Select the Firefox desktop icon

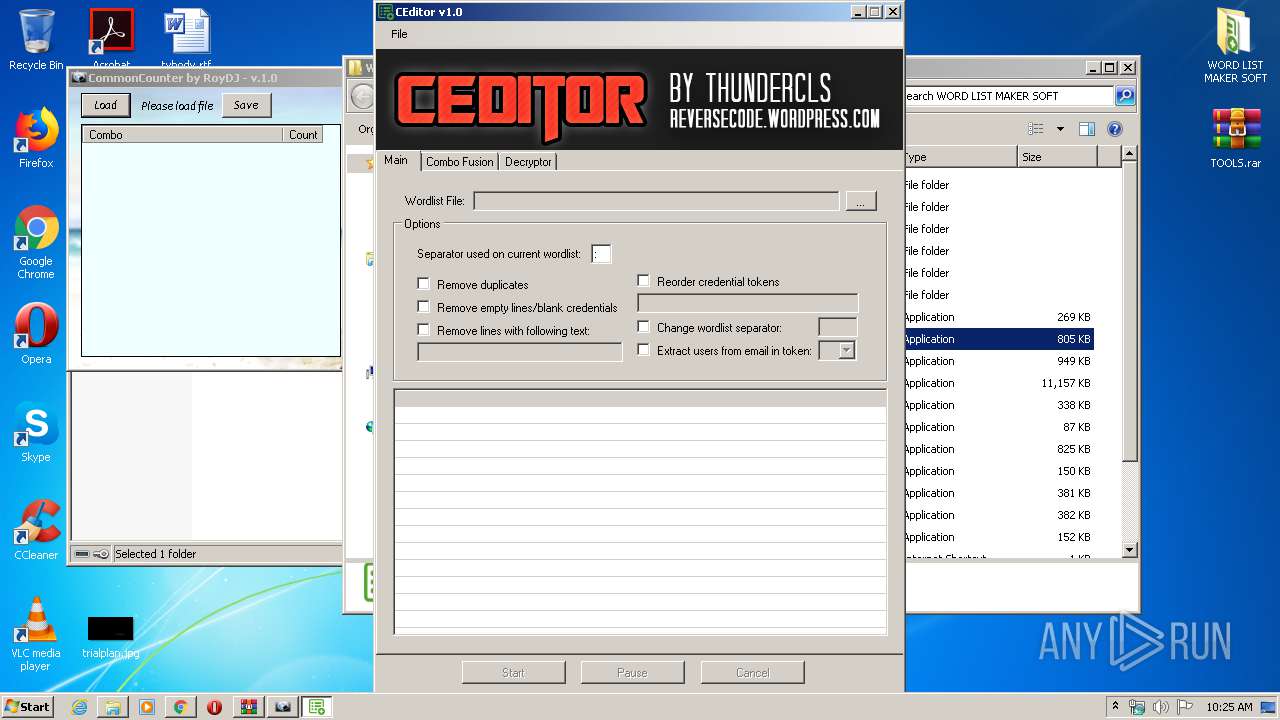tap(36, 138)
